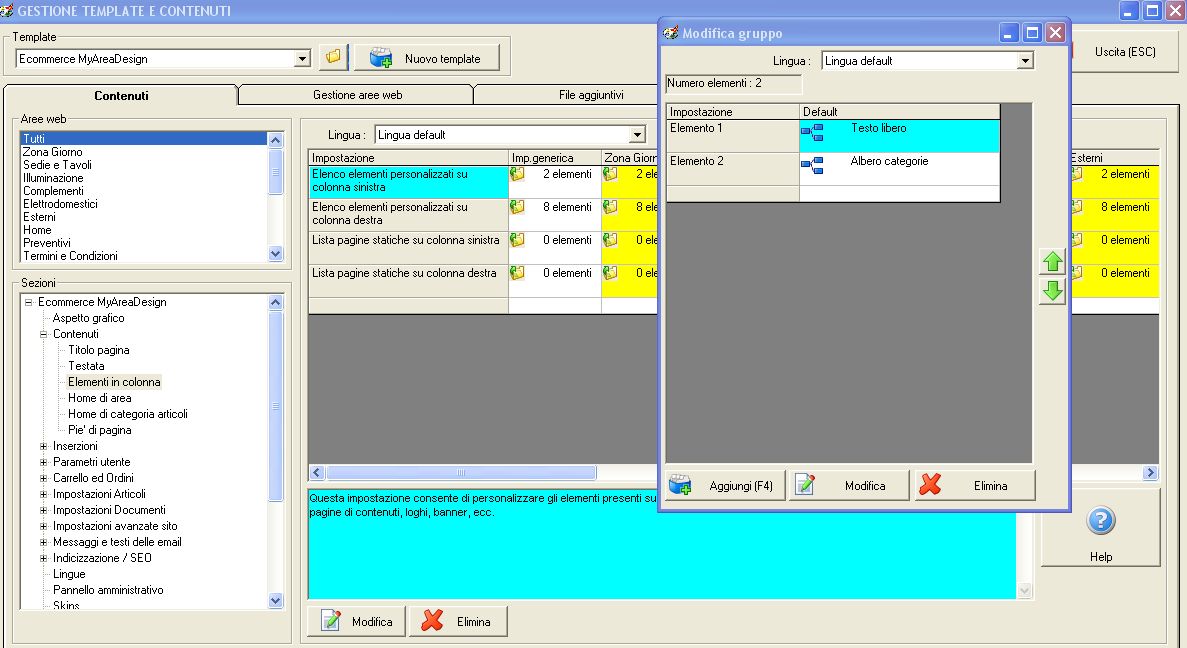Select Elenco elementi personalizzati su colonna destra row
Image resolution: width=1187 pixels, height=648 pixels.
coord(408,214)
